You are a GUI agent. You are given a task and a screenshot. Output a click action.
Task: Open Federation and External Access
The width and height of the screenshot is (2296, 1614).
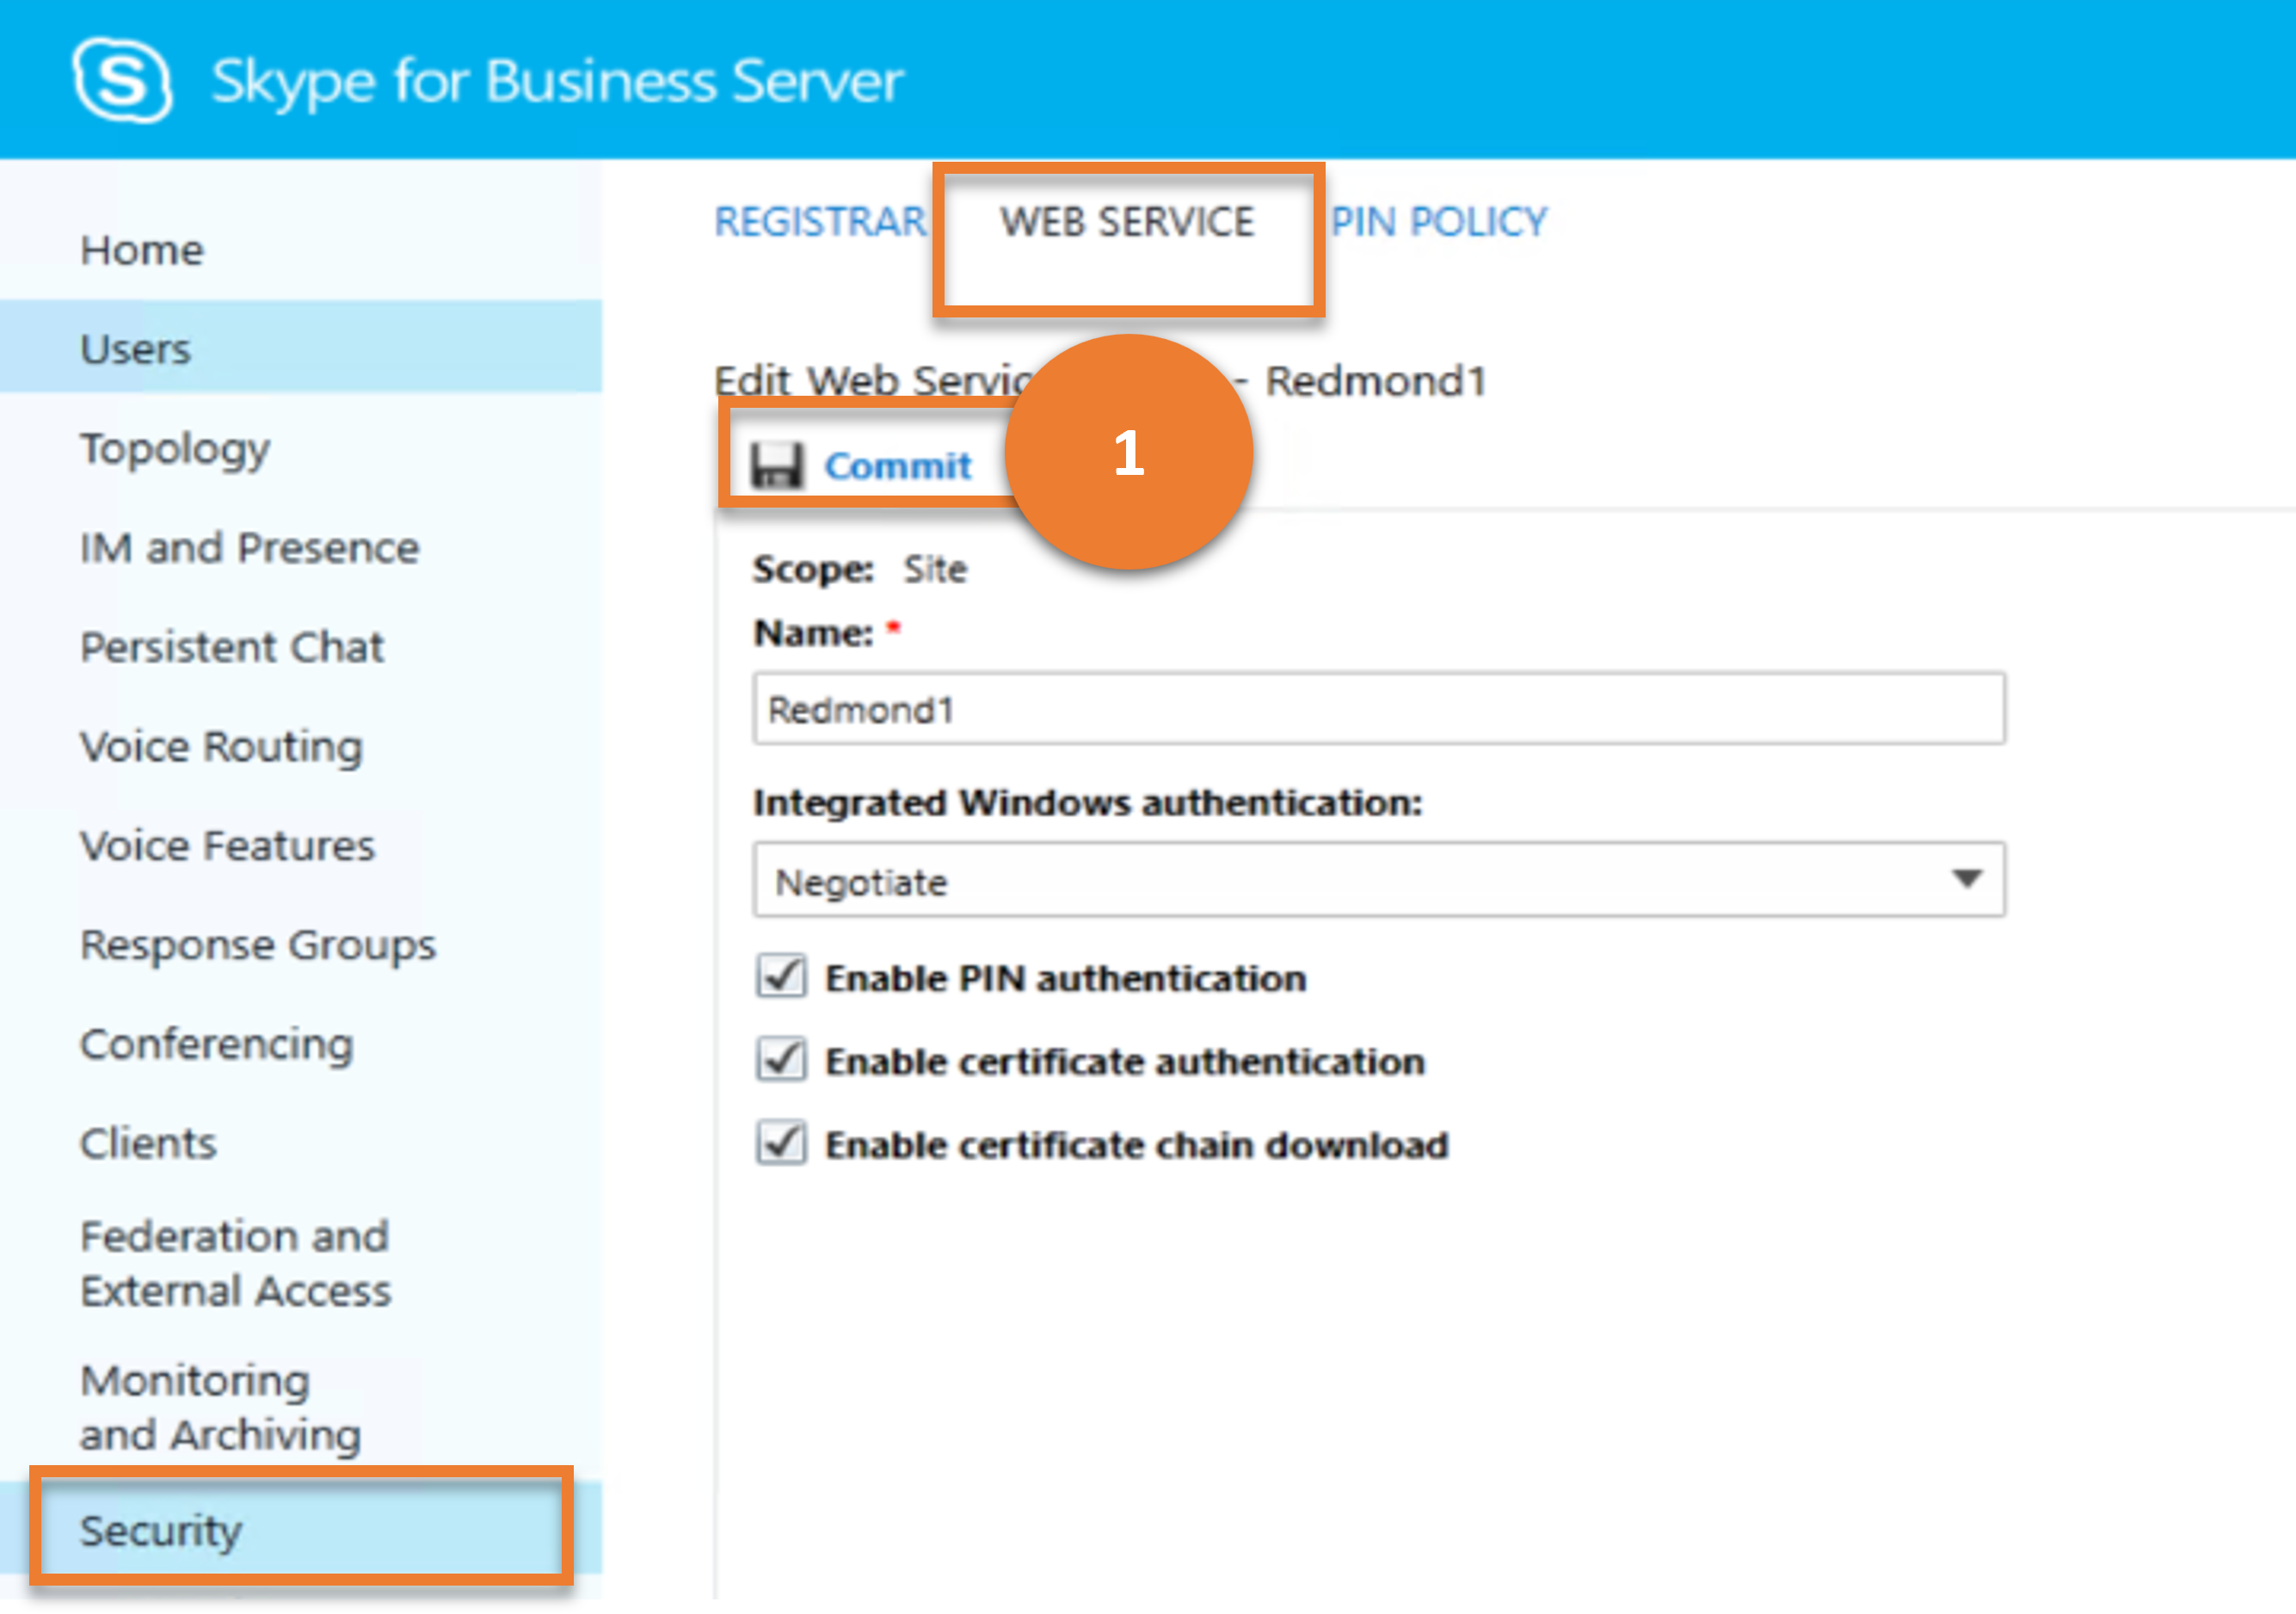[235, 1264]
